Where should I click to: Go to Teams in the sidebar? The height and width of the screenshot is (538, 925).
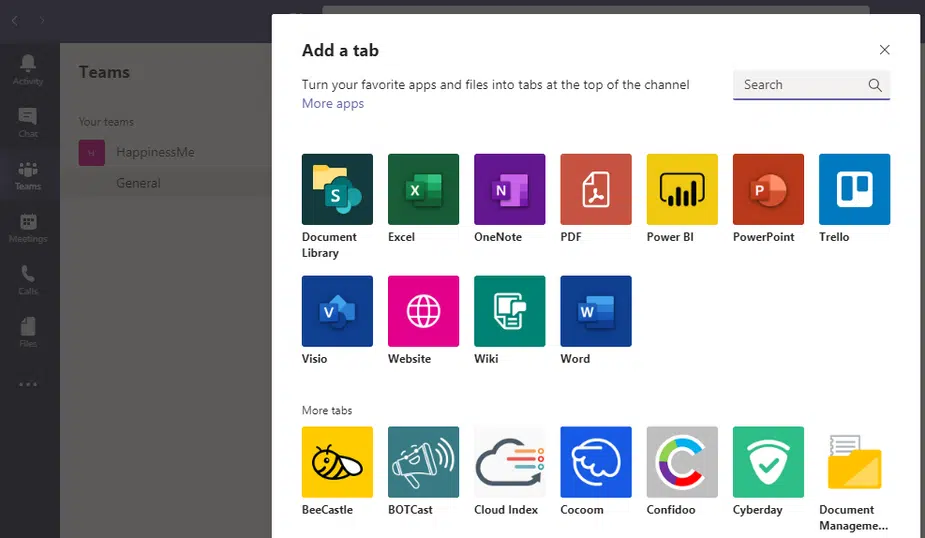pos(28,175)
